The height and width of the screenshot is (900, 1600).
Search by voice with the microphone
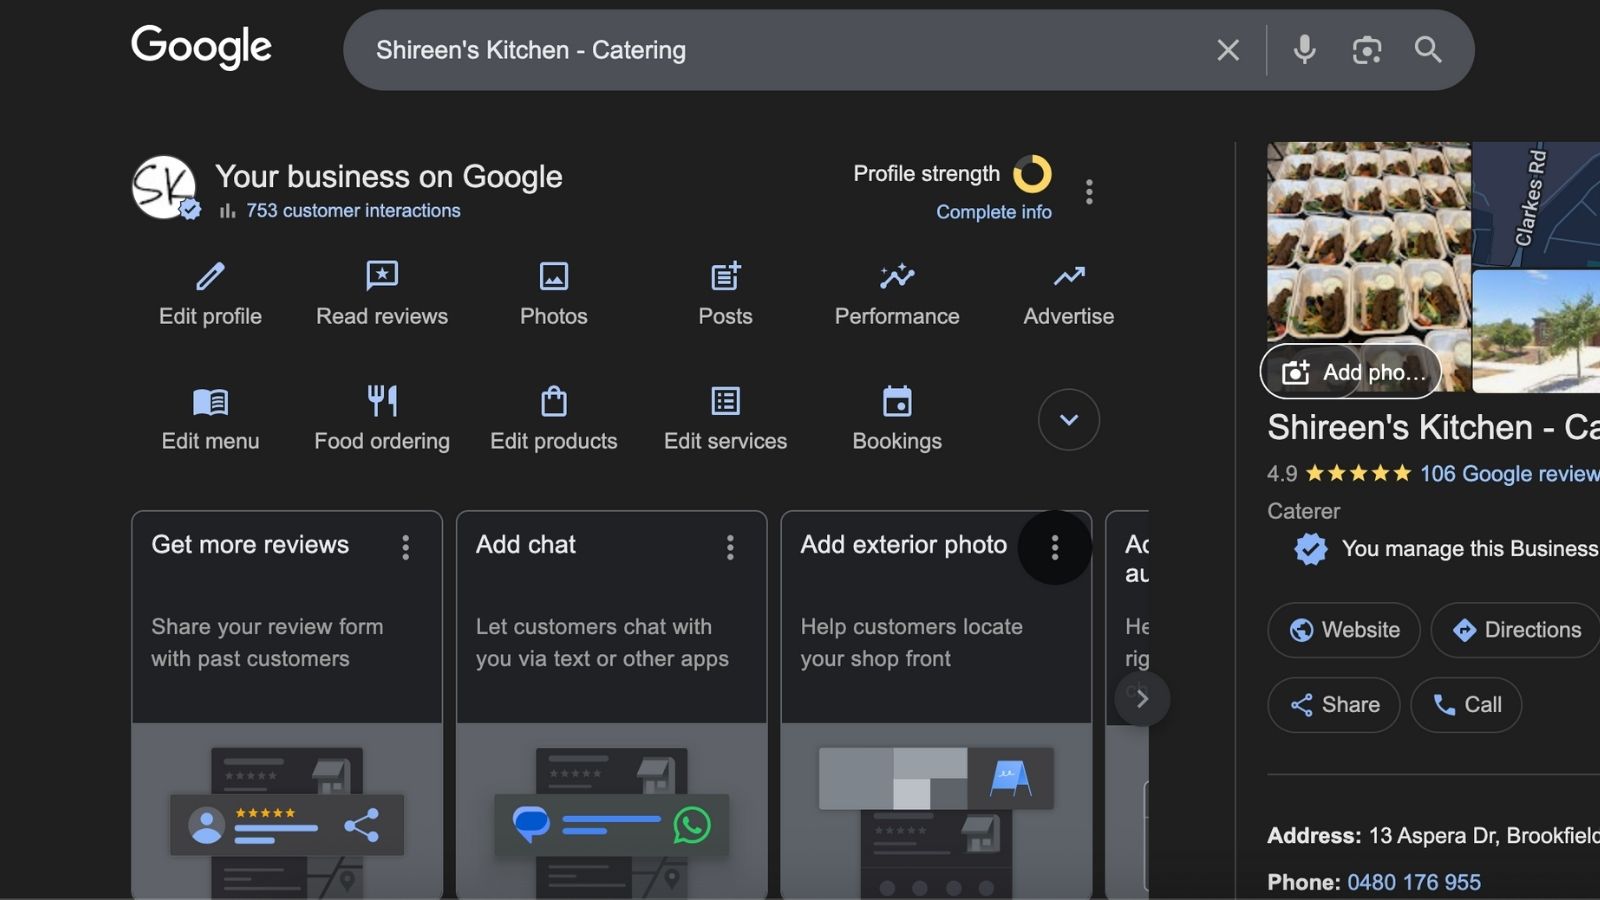[x=1303, y=50]
